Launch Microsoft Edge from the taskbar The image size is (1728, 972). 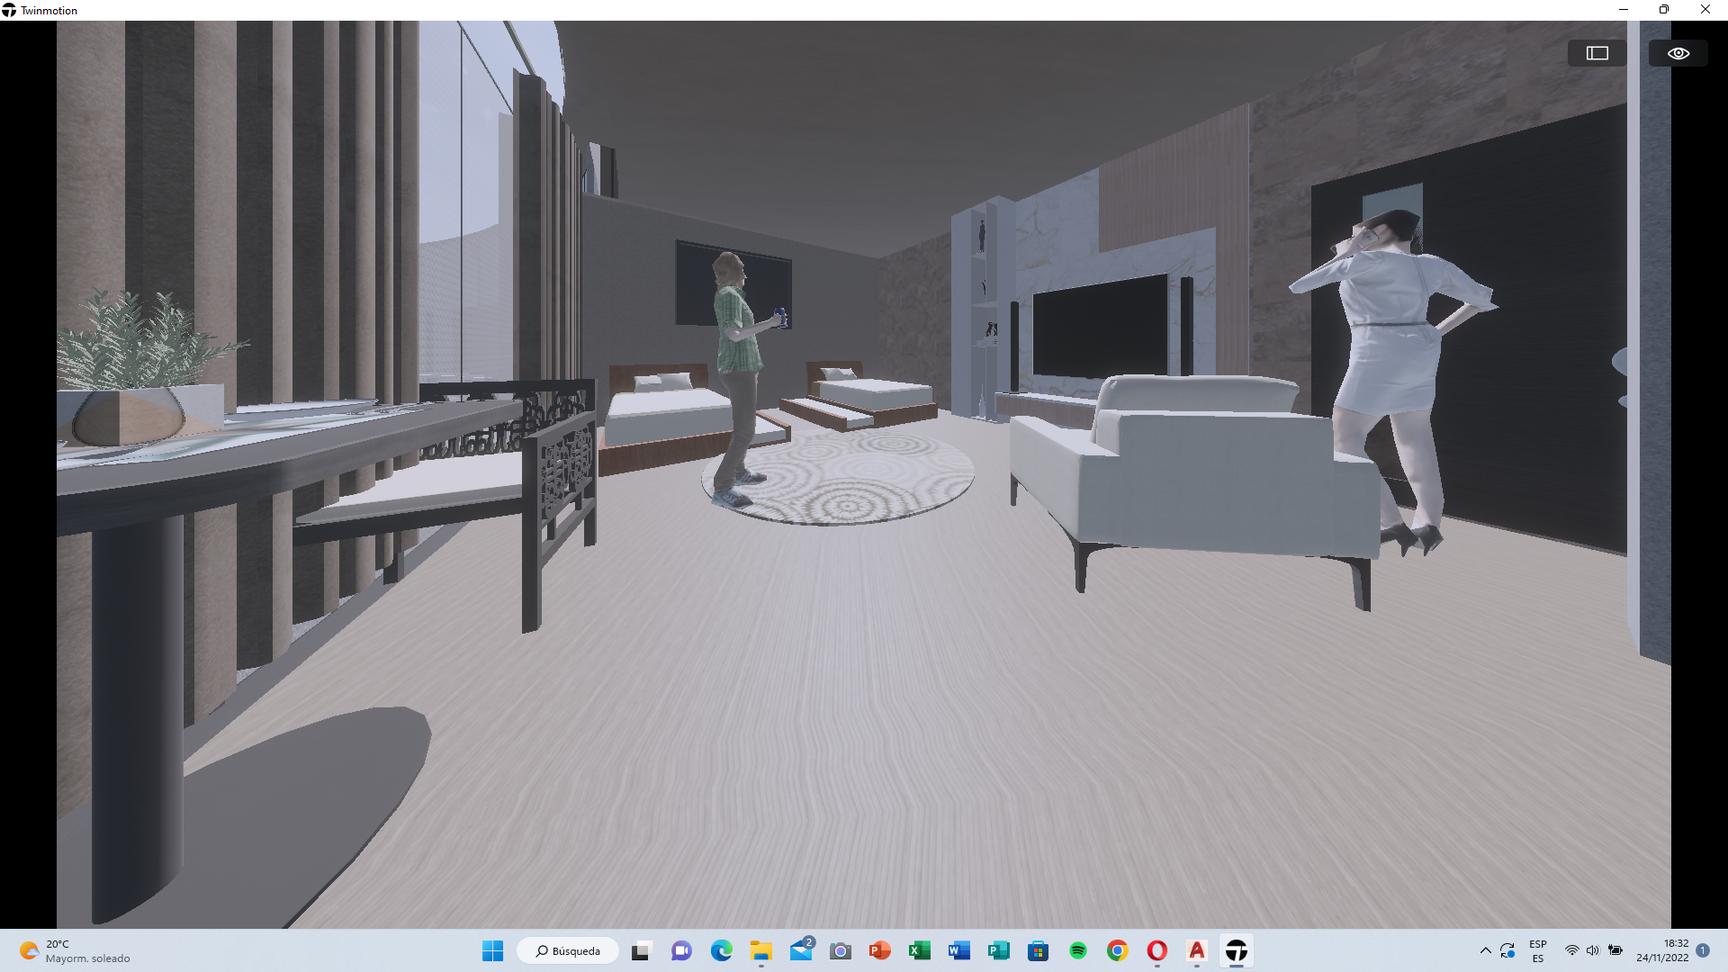pos(721,951)
